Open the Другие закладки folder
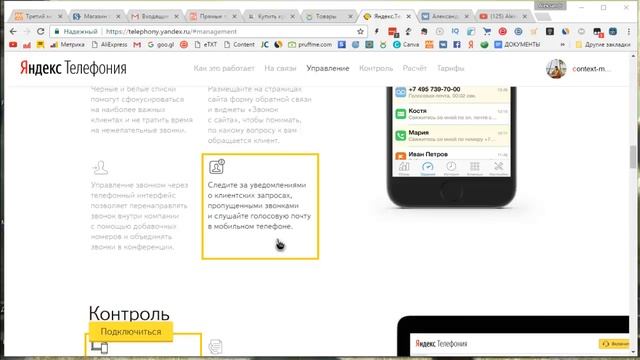 click(x=602, y=44)
